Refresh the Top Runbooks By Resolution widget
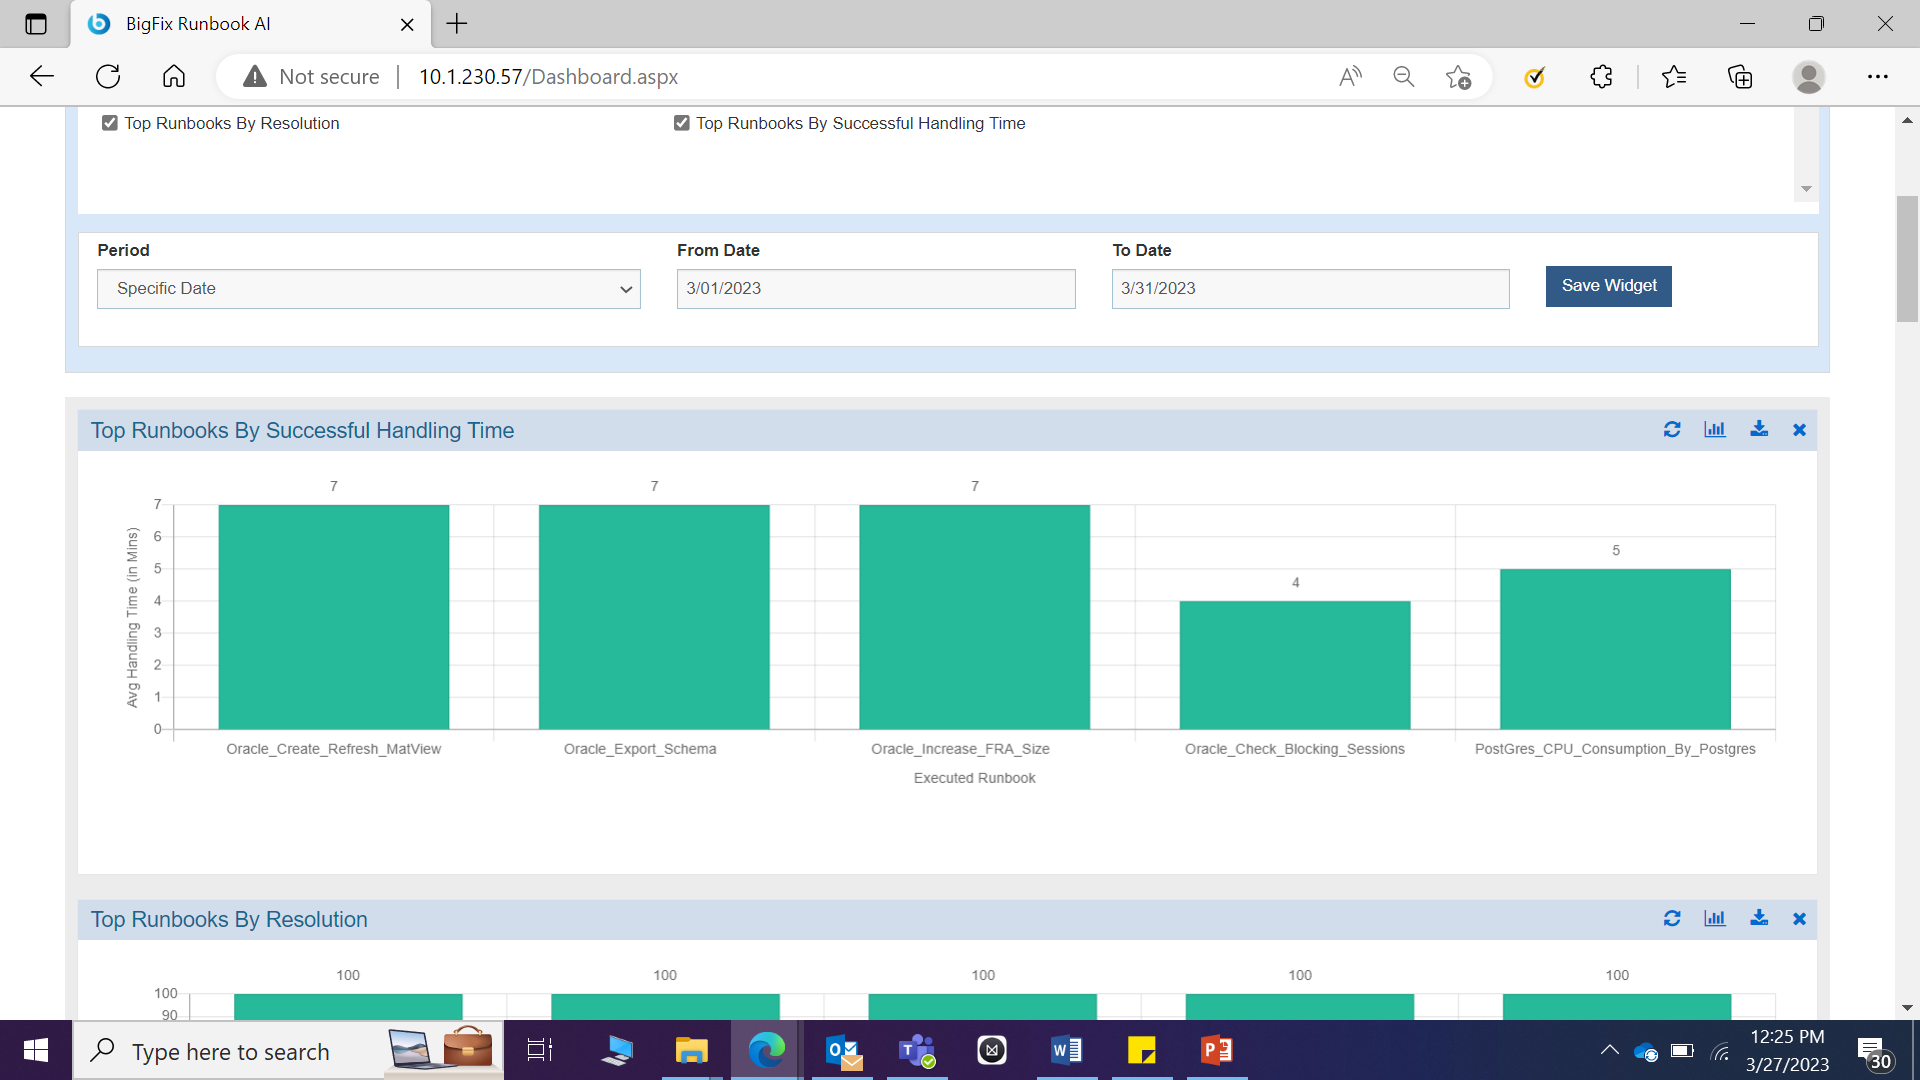The height and width of the screenshot is (1080, 1920). (x=1672, y=919)
